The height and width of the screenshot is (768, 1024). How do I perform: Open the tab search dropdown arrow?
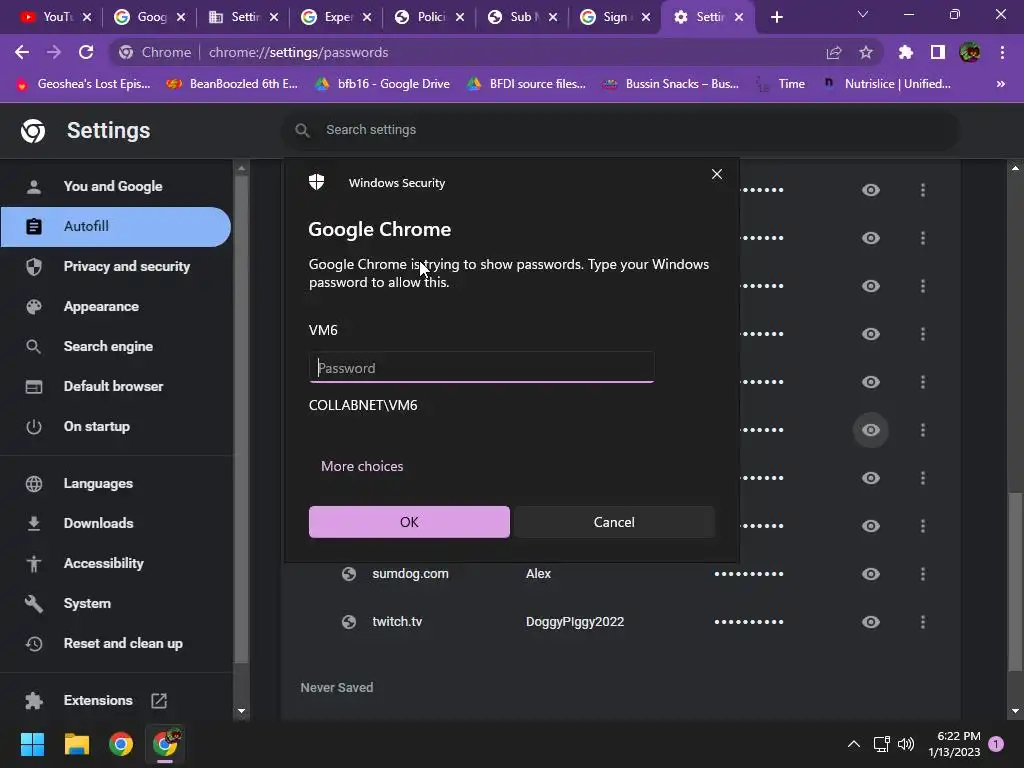tap(863, 14)
